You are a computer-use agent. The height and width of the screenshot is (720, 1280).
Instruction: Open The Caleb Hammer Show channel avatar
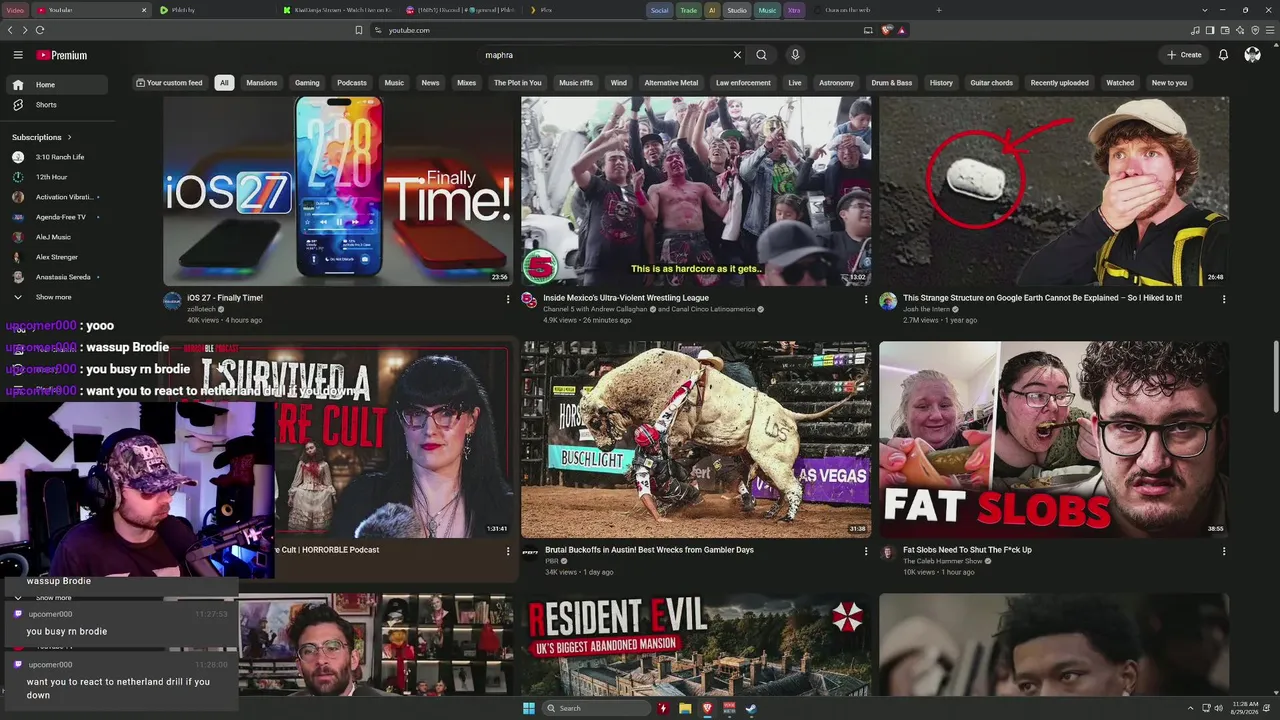[x=888, y=553]
